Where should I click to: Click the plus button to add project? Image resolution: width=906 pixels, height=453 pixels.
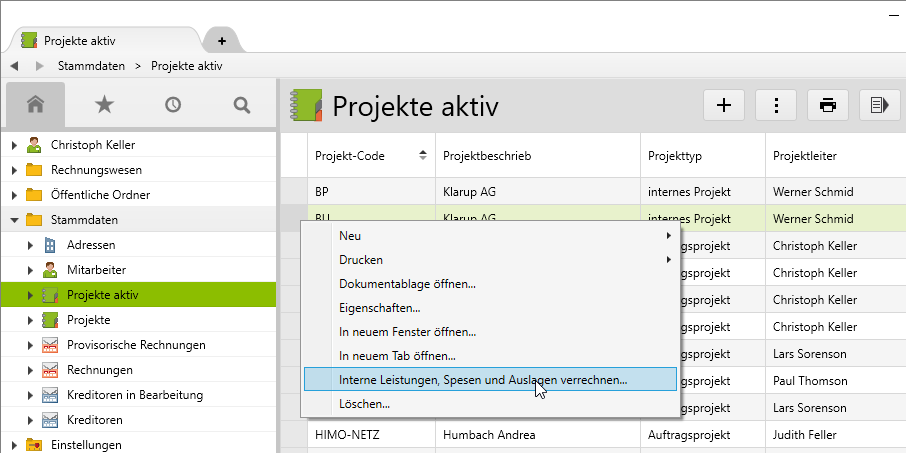click(x=724, y=105)
